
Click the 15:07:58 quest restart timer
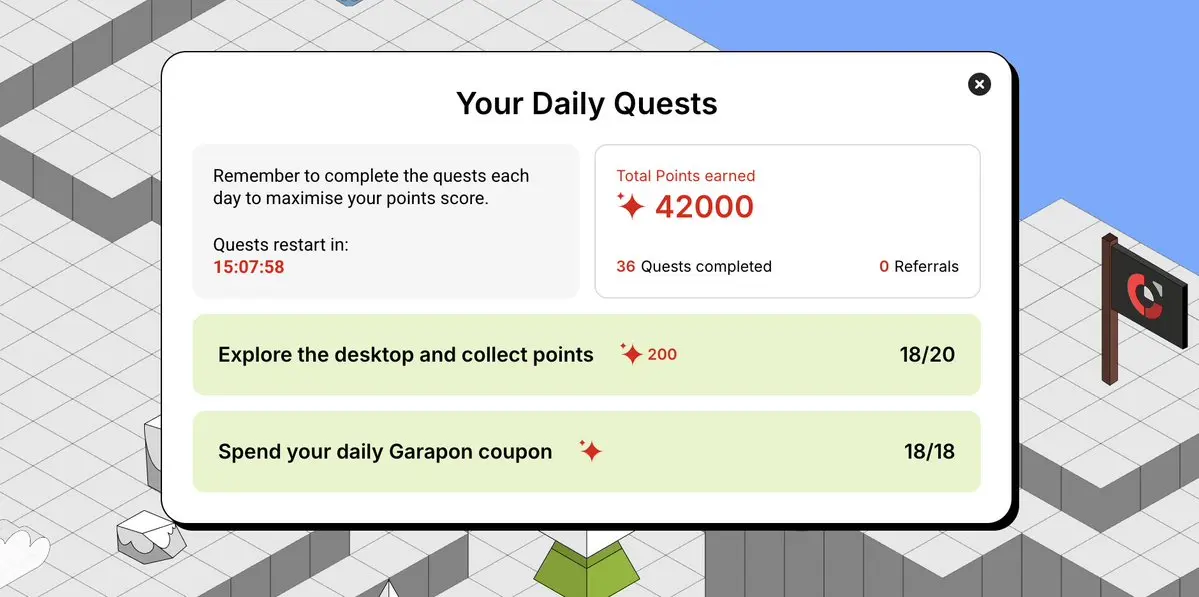pyautogui.click(x=249, y=268)
